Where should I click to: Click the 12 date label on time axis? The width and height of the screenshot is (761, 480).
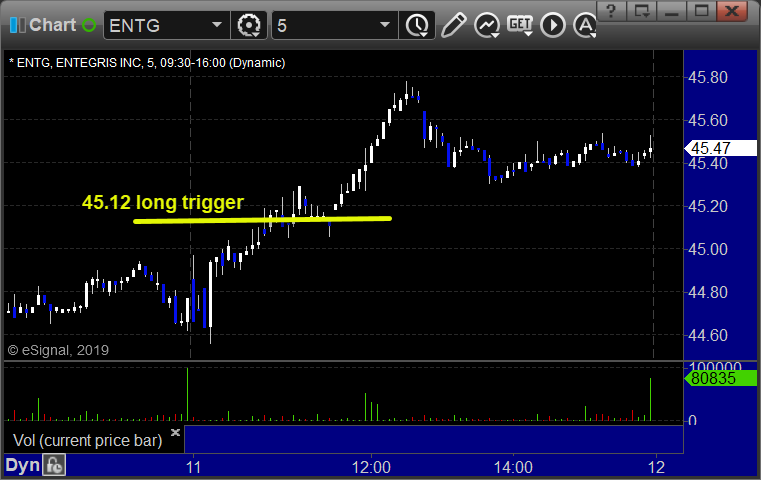point(656,467)
